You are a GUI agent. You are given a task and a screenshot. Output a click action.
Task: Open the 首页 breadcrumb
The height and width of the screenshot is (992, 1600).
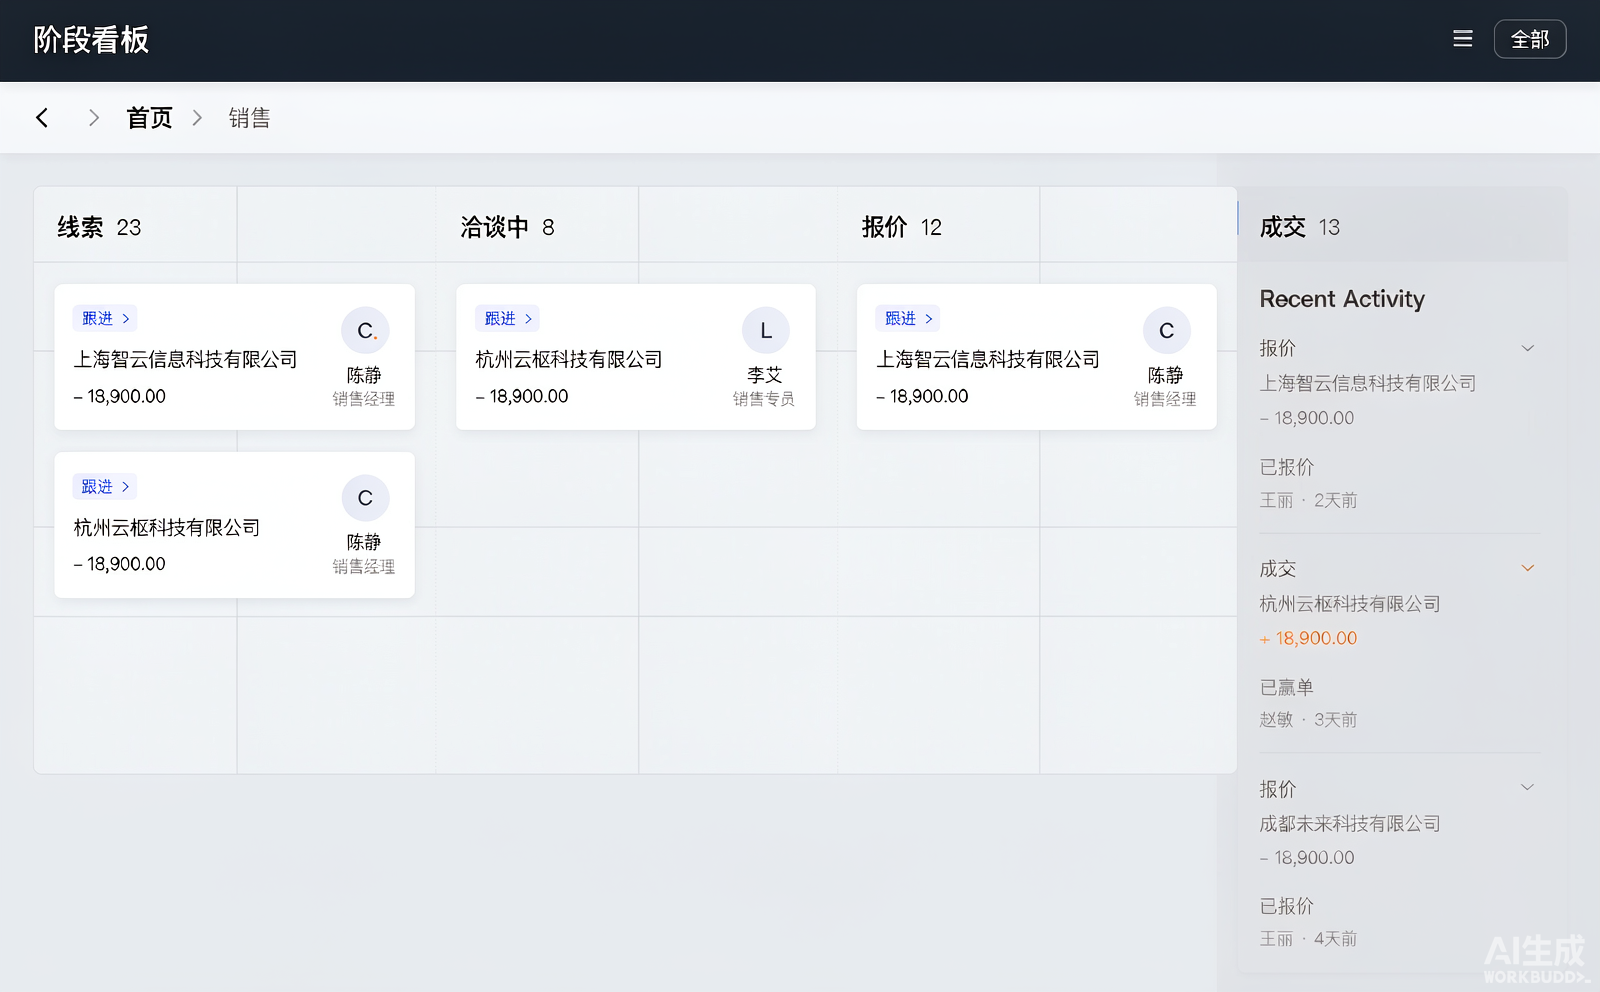(x=150, y=118)
